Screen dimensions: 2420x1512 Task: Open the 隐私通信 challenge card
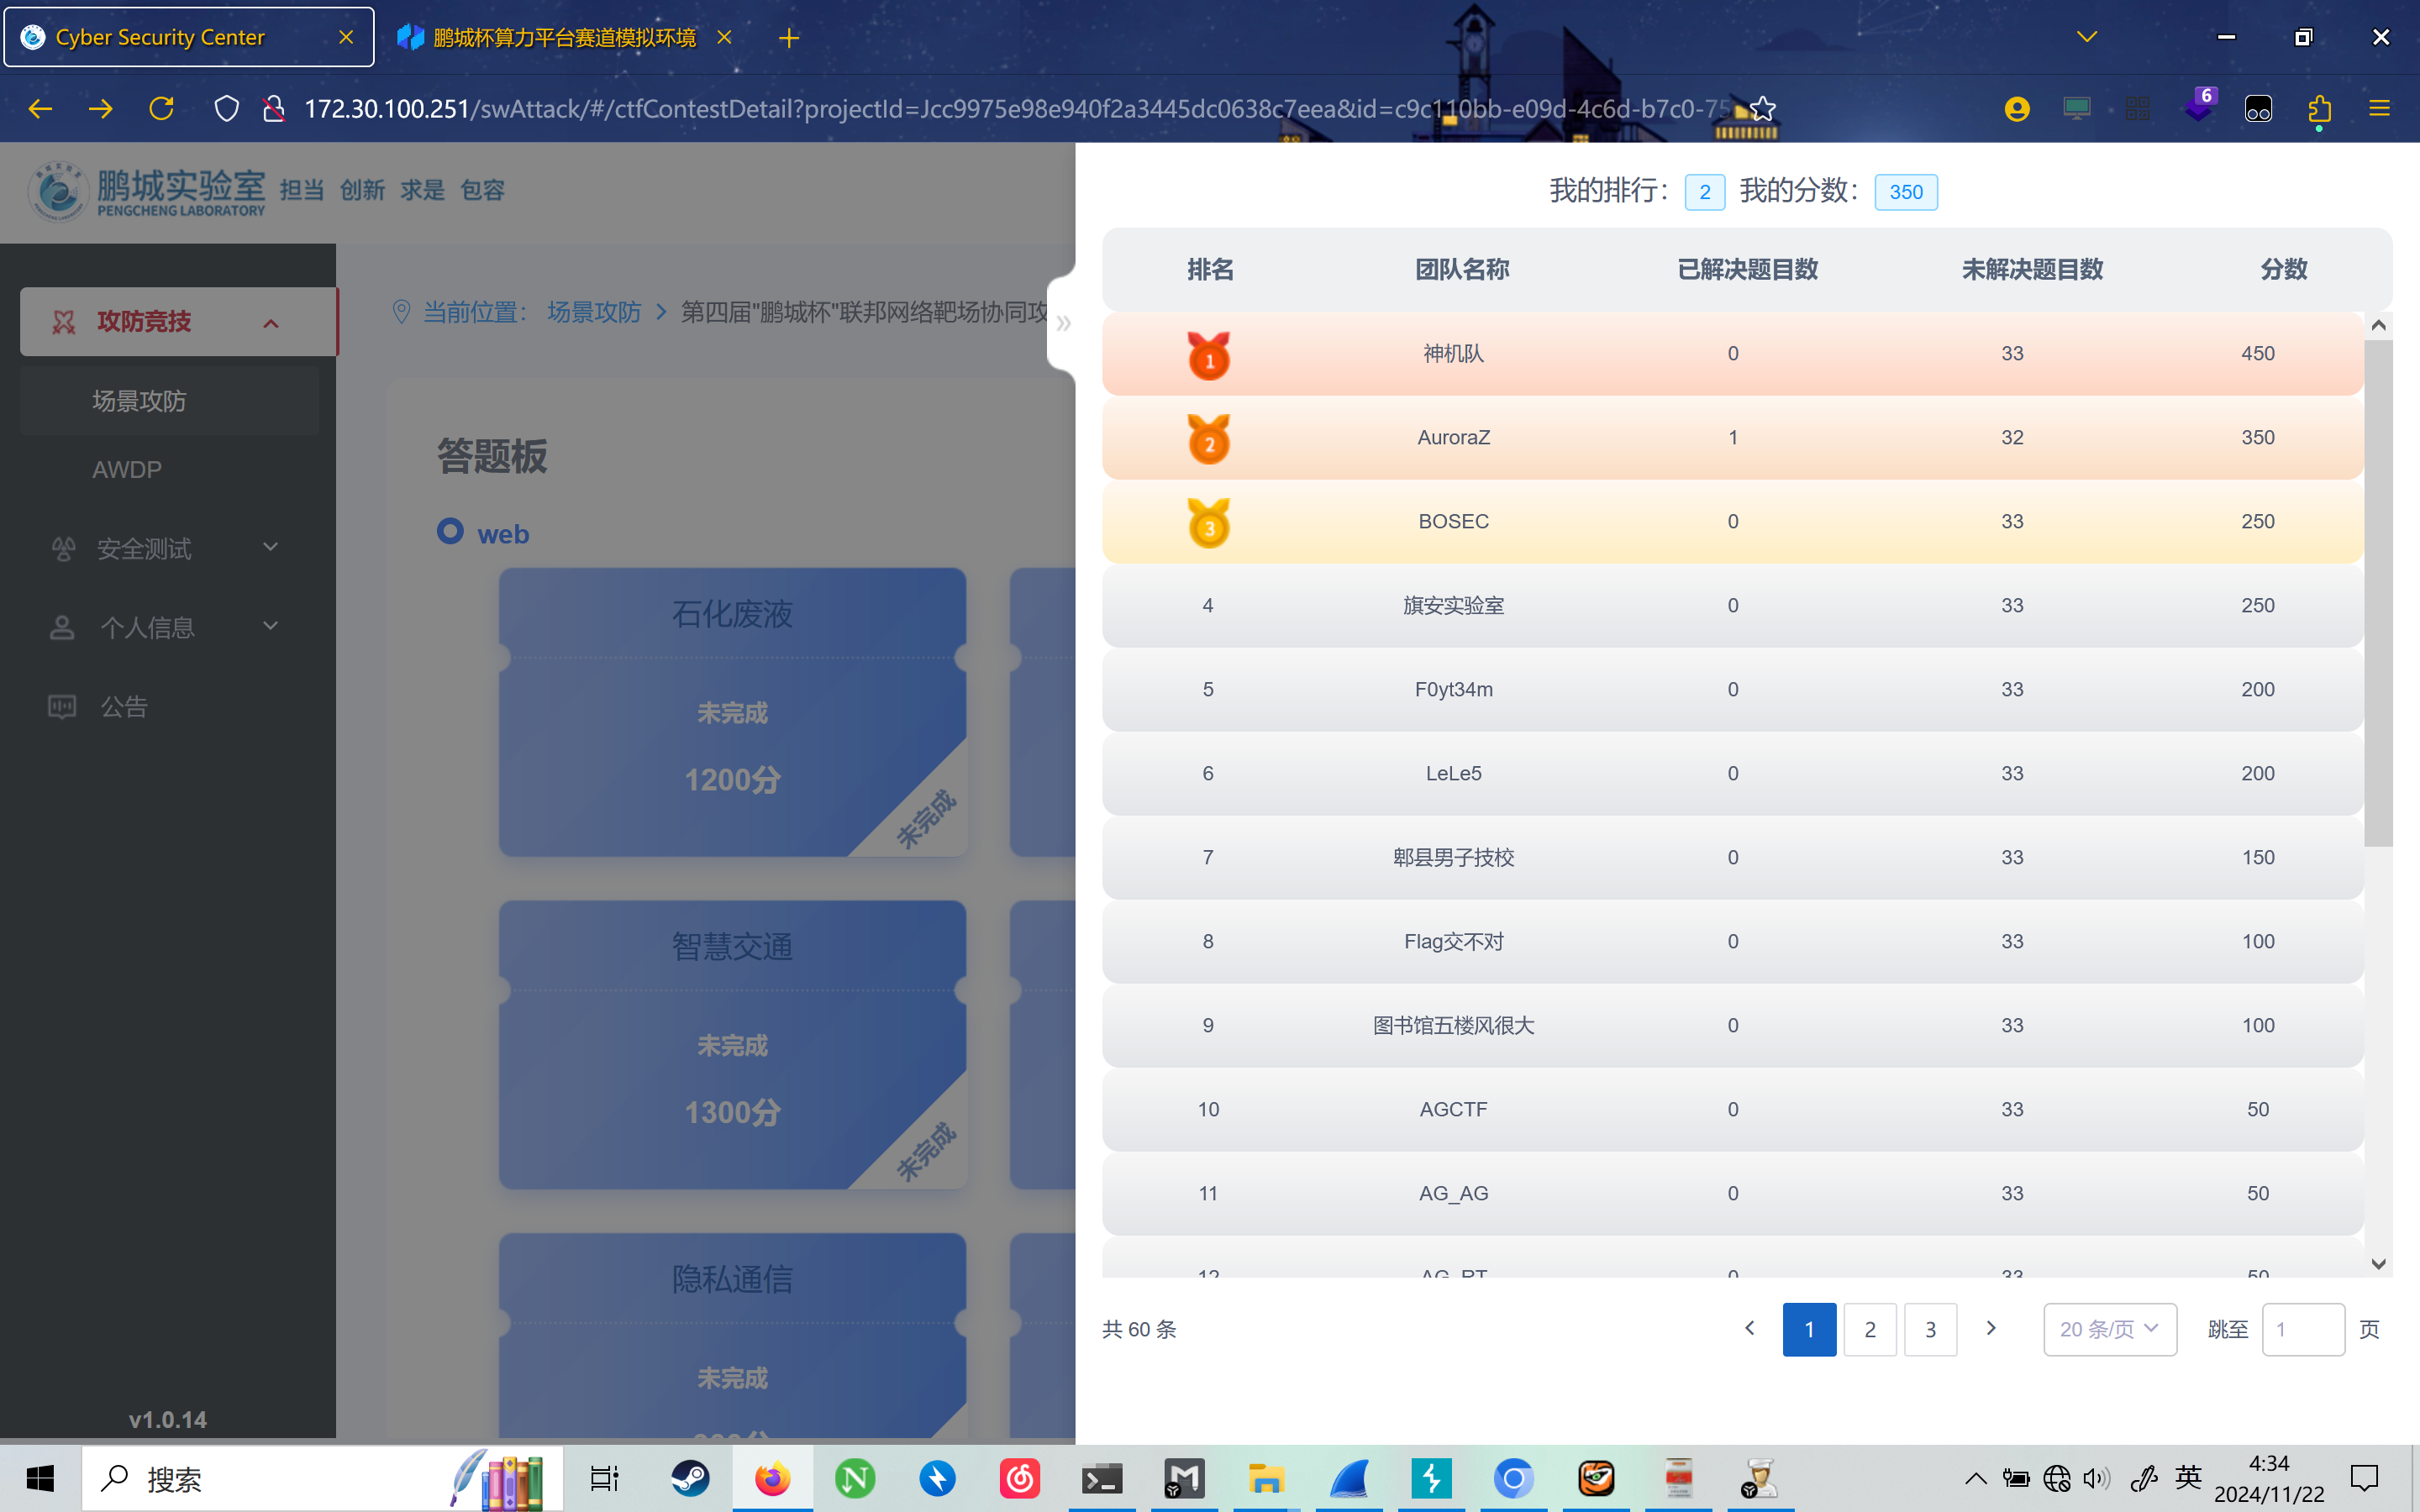(733, 1336)
